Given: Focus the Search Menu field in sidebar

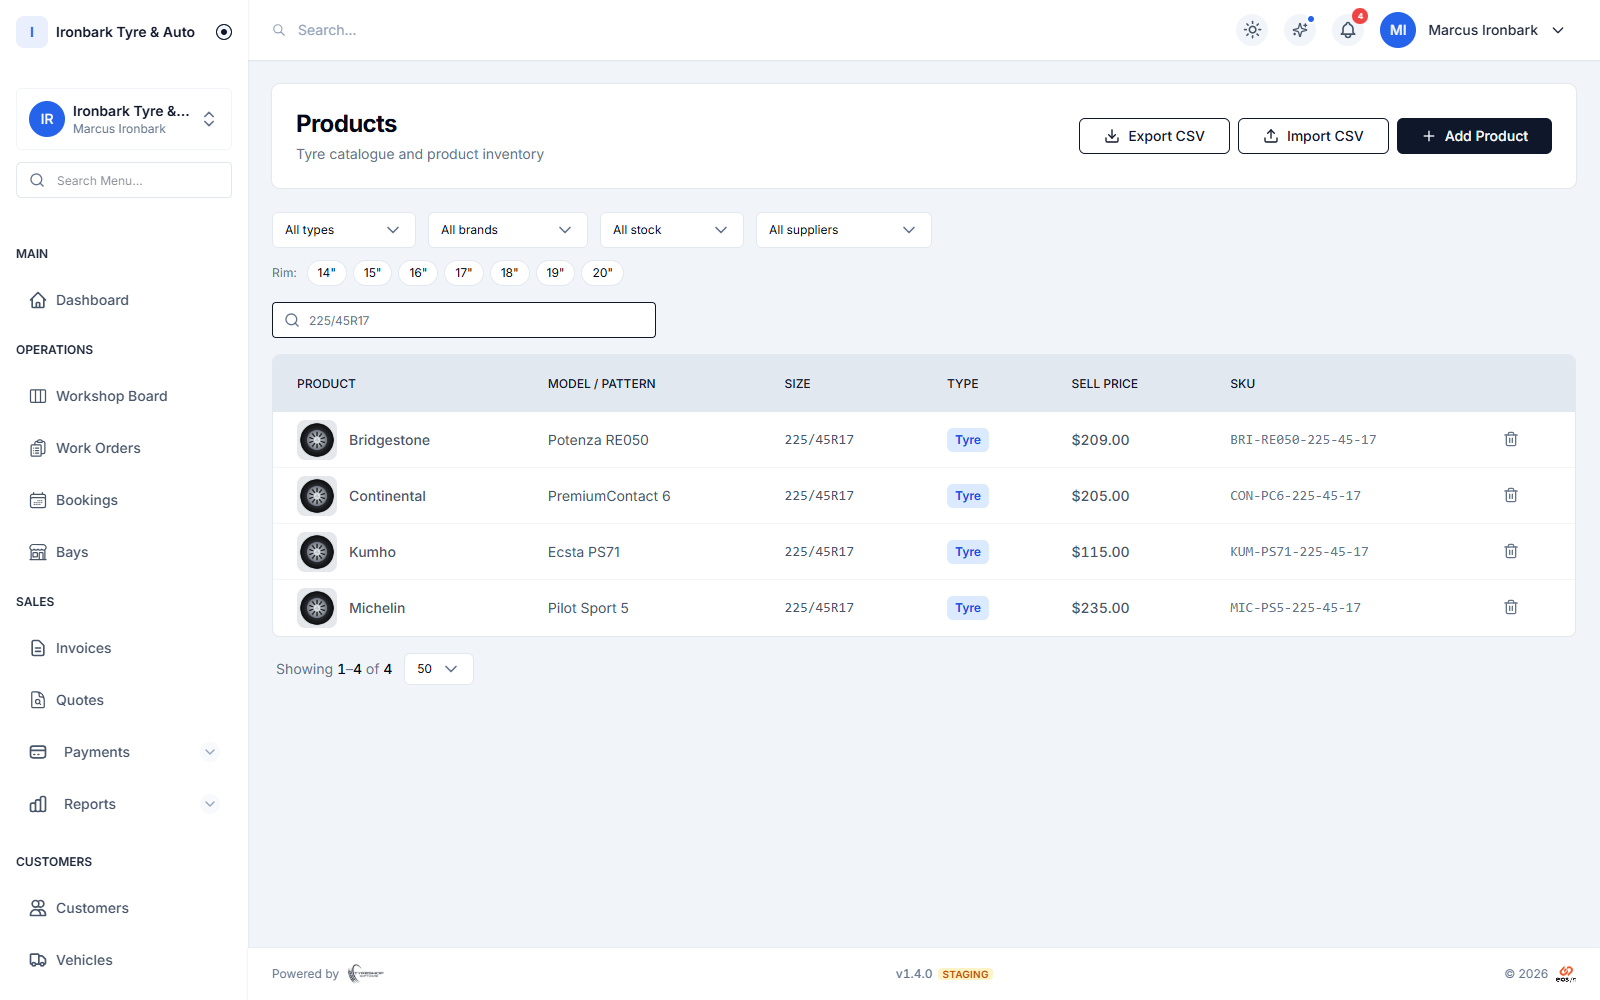Looking at the screenshot, I should pos(124,180).
